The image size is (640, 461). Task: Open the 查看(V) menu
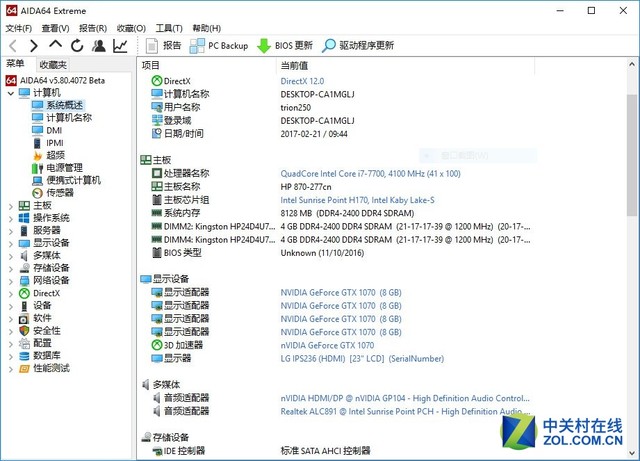coord(55,28)
